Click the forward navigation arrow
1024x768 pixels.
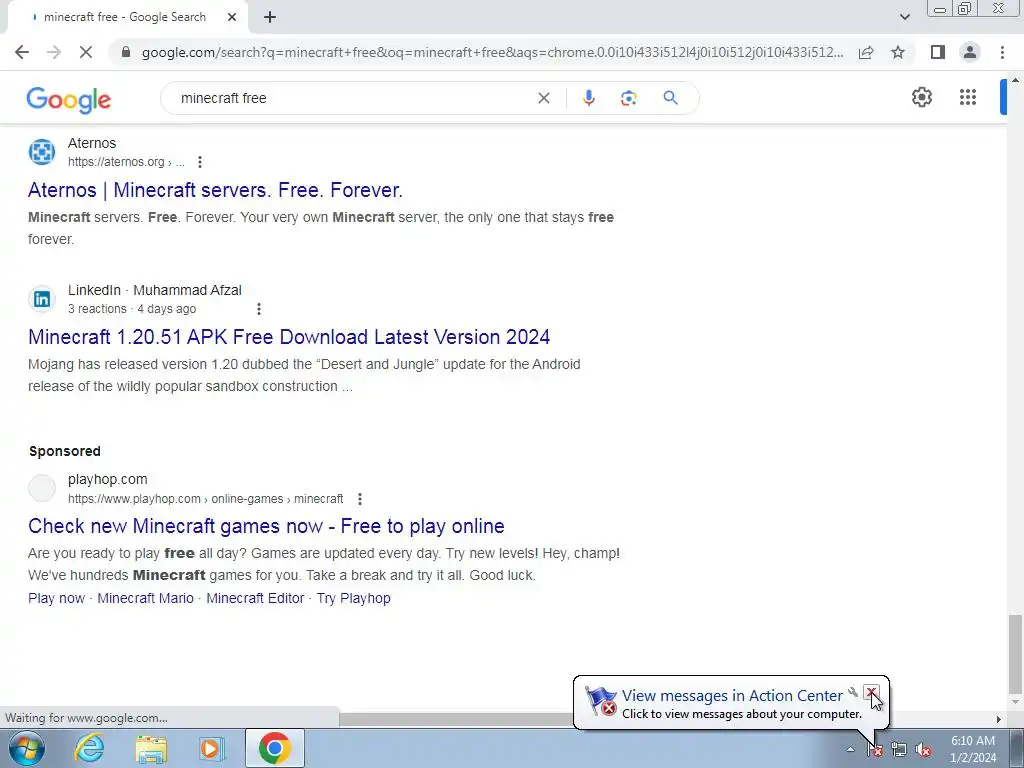[54, 52]
